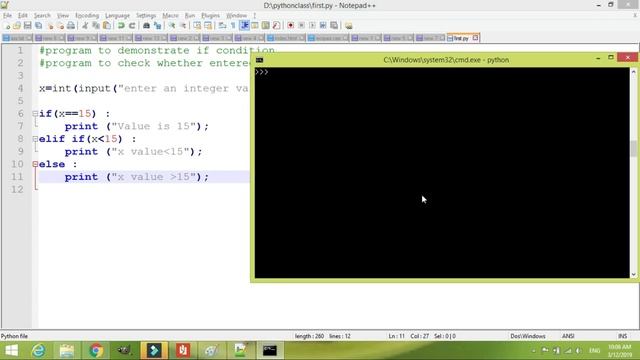Viewport: 640px width, 360px height.
Task: Click the cmd window system menu icon
Action: coord(259,60)
